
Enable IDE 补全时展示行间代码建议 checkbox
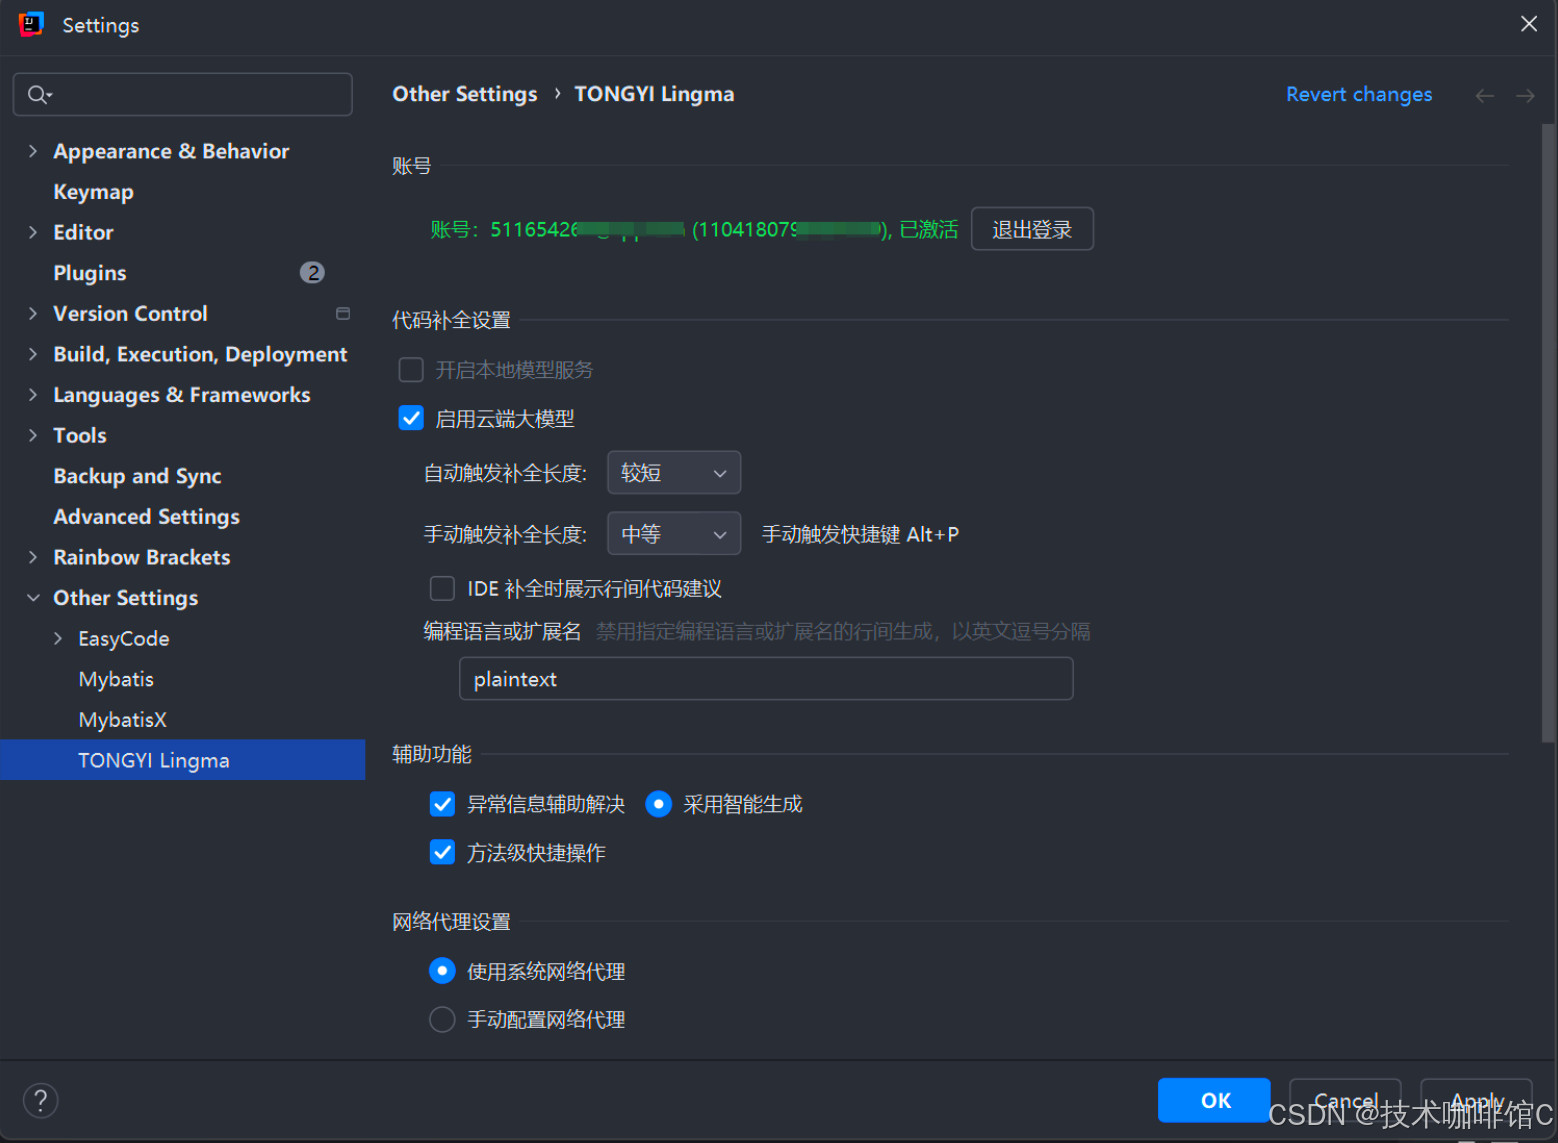[442, 588]
